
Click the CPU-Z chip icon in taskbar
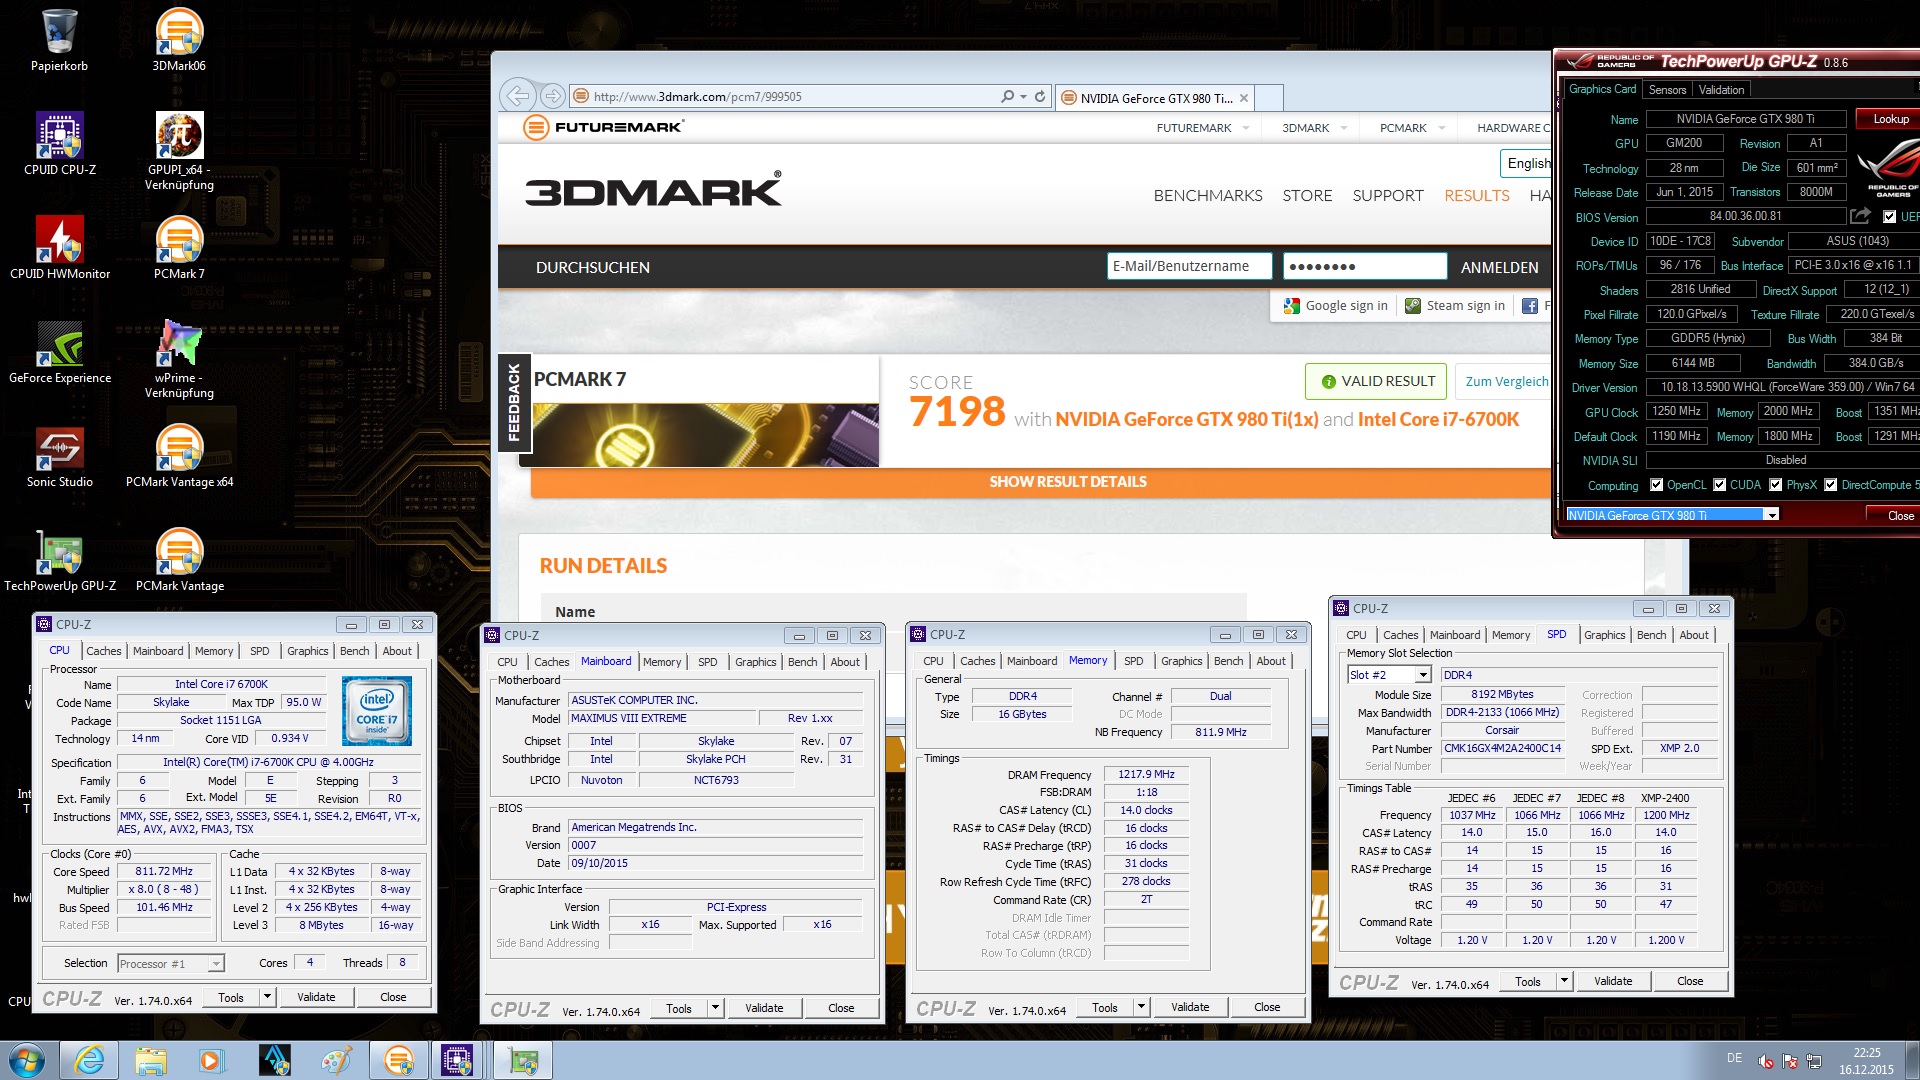[457, 1060]
